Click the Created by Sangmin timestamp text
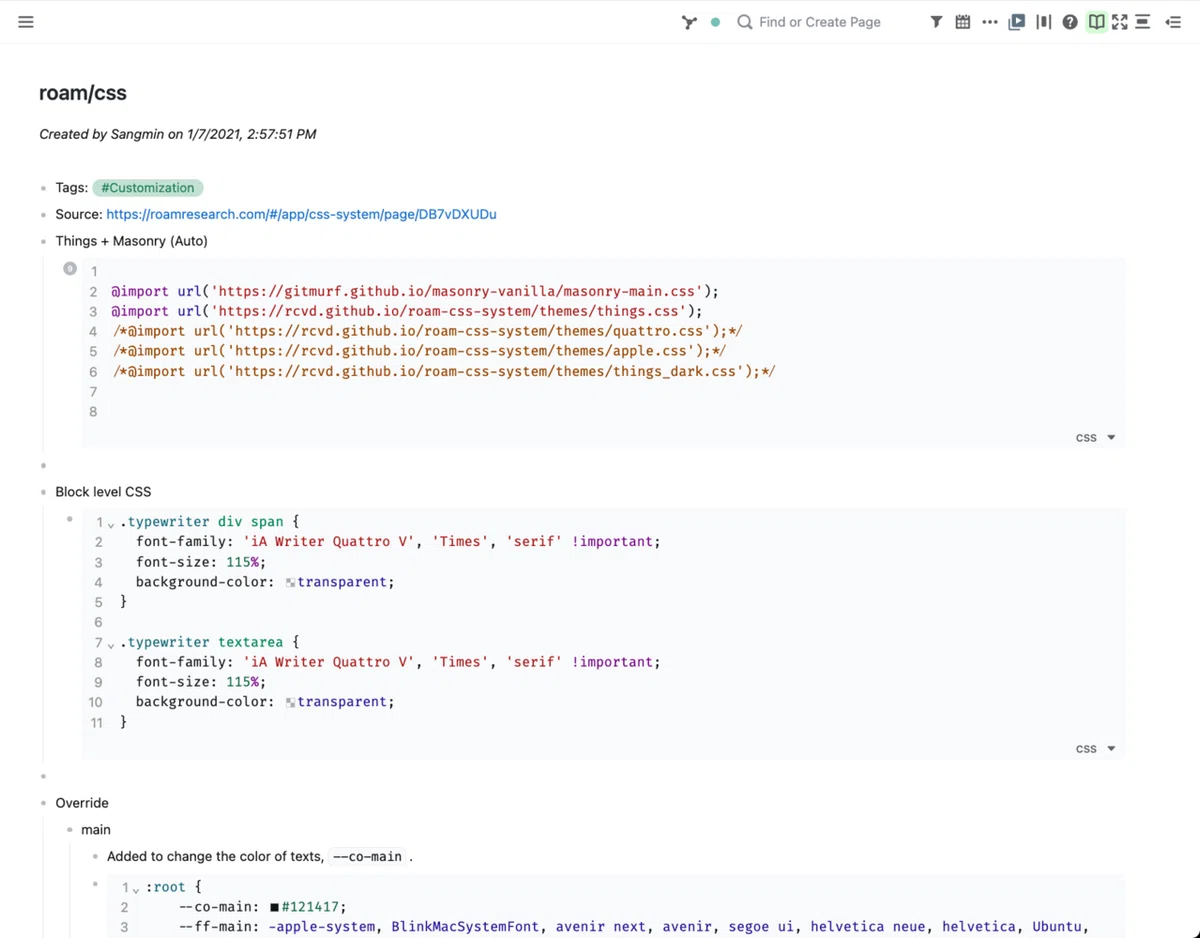This screenshot has height=938, width=1200. [177, 134]
